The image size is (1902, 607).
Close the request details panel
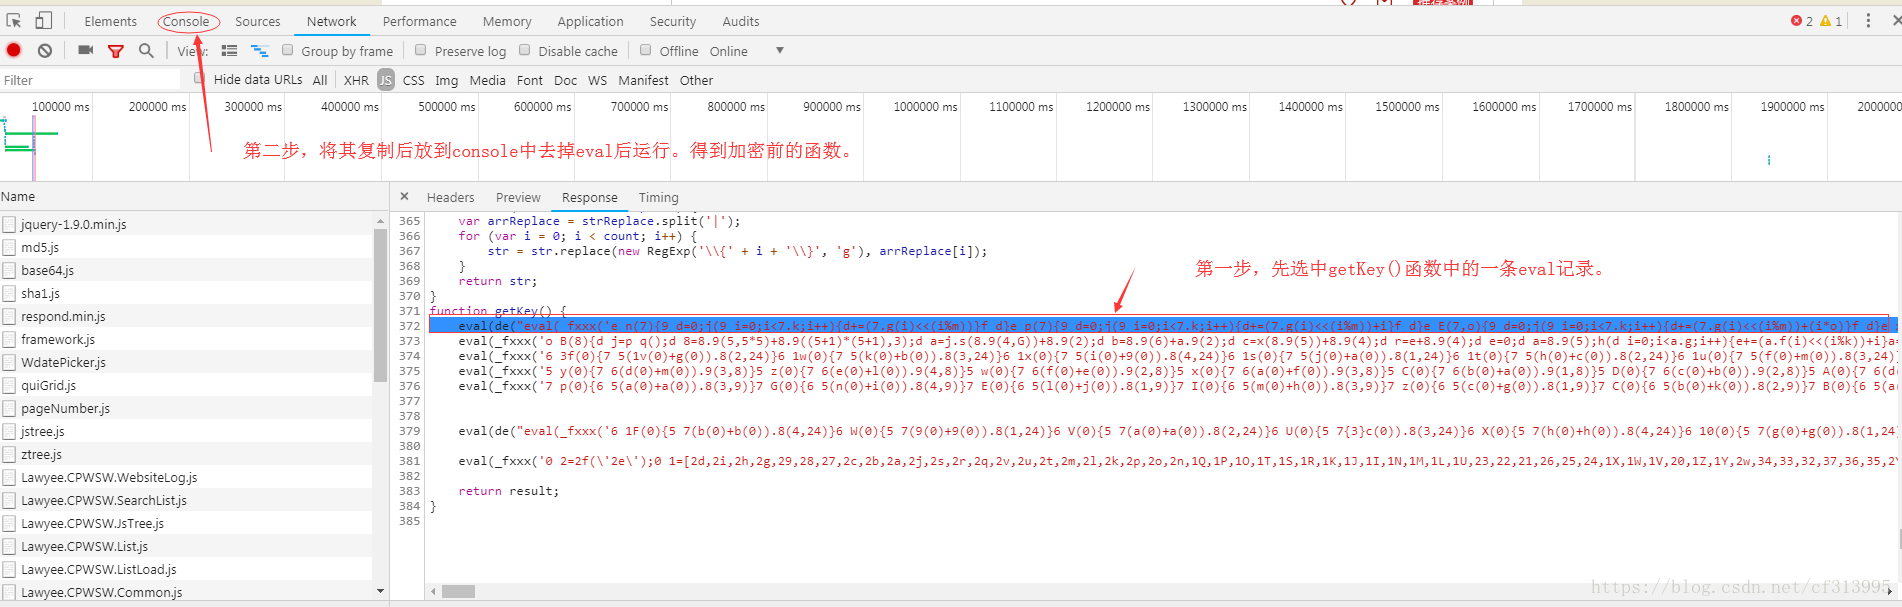(x=404, y=197)
